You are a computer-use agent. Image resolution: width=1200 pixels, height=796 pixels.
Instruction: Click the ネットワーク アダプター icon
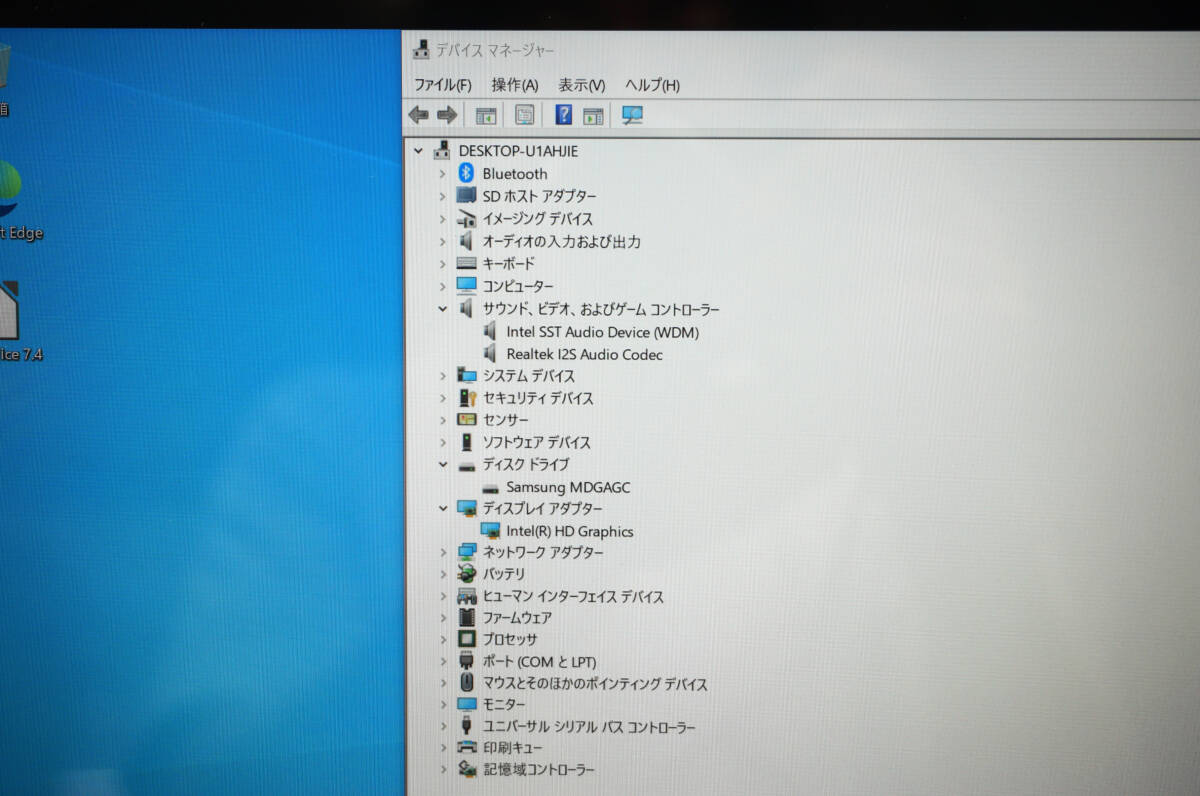coord(466,552)
